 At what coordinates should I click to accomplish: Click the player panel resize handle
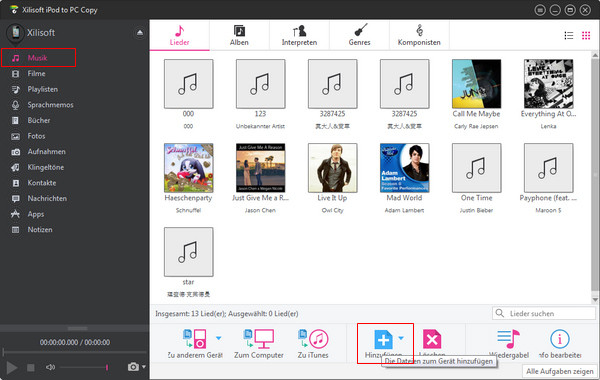click(77, 328)
